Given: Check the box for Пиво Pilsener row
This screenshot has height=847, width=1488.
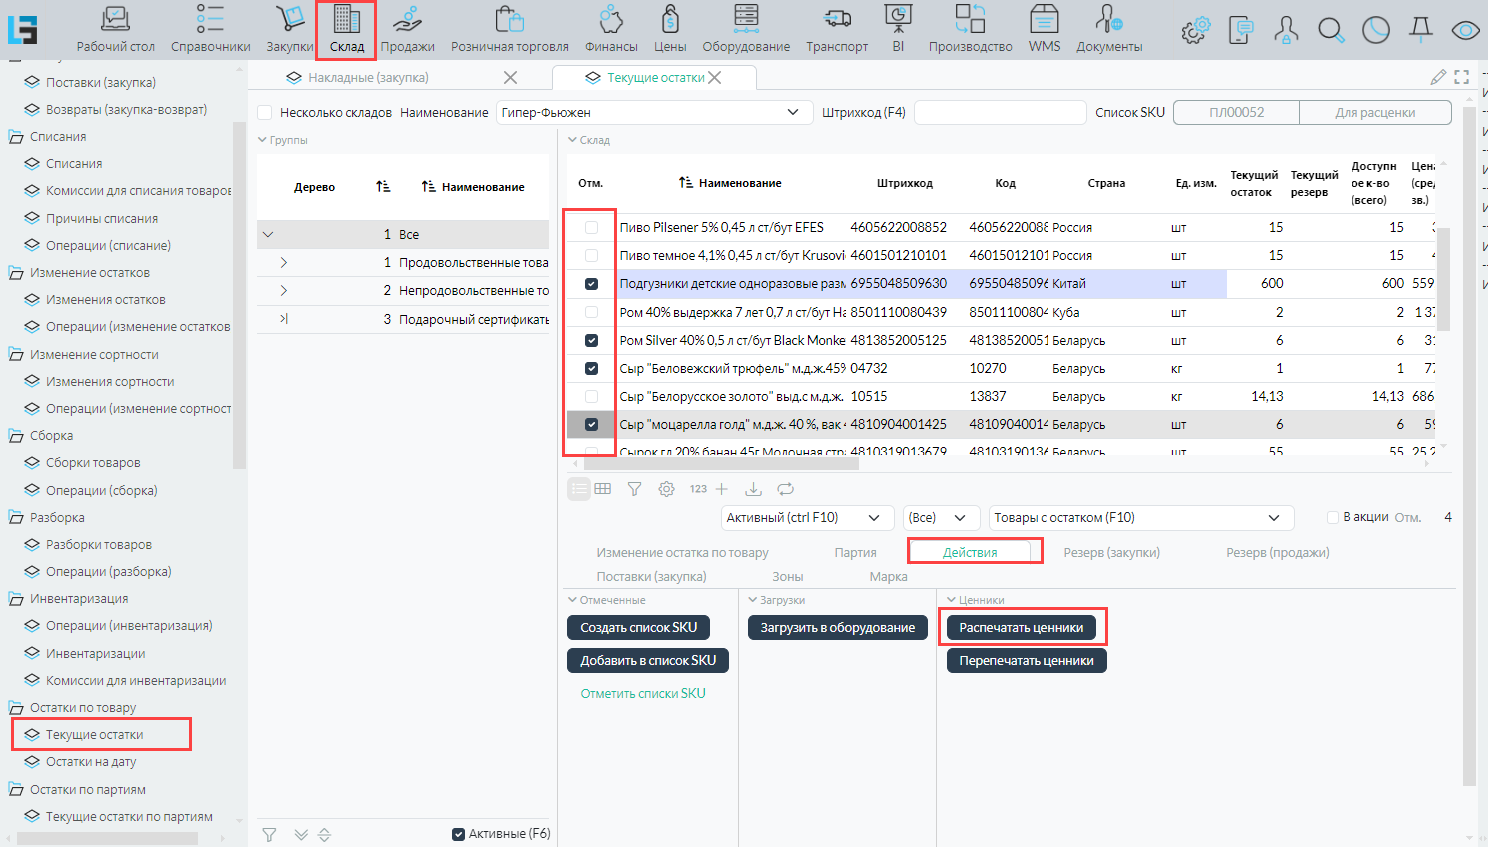Looking at the screenshot, I should 591,227.
